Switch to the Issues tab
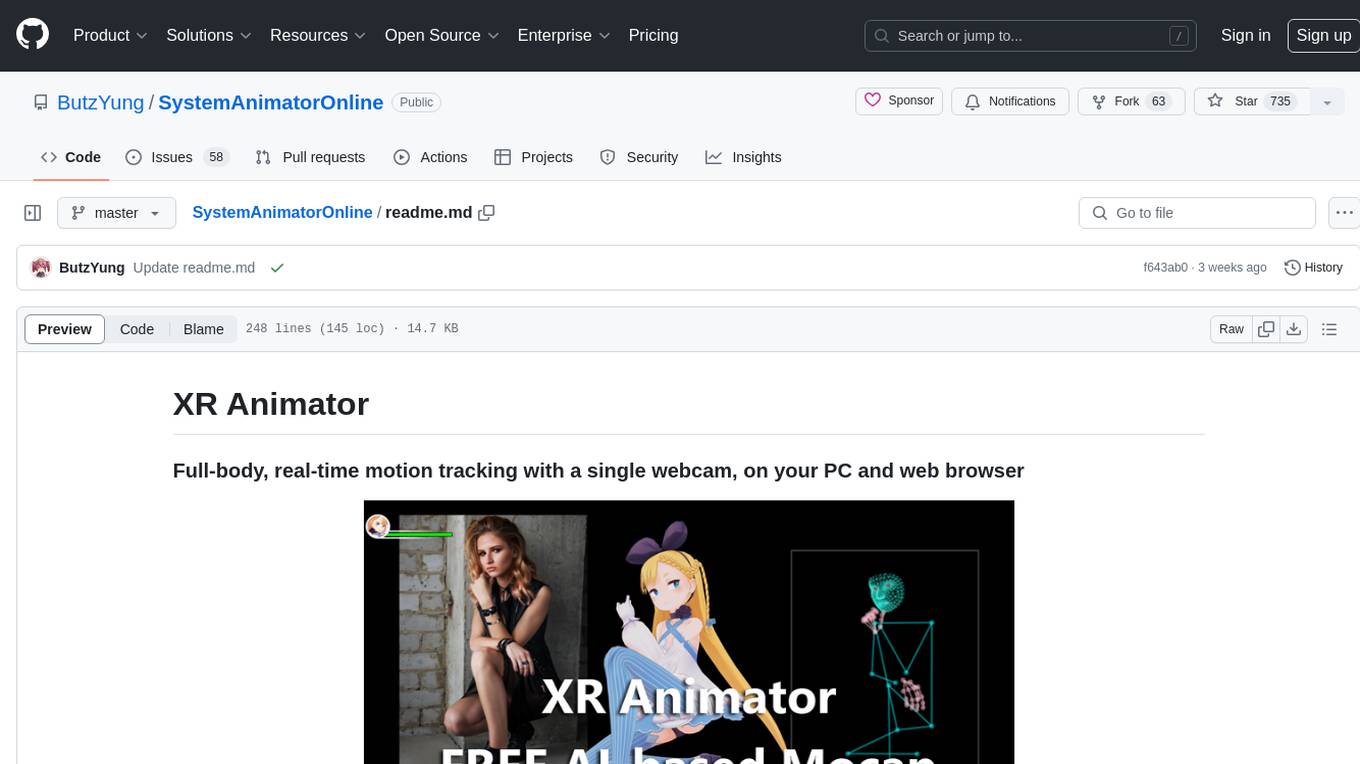Screen dimensions: 1360x764 [176, 157]
